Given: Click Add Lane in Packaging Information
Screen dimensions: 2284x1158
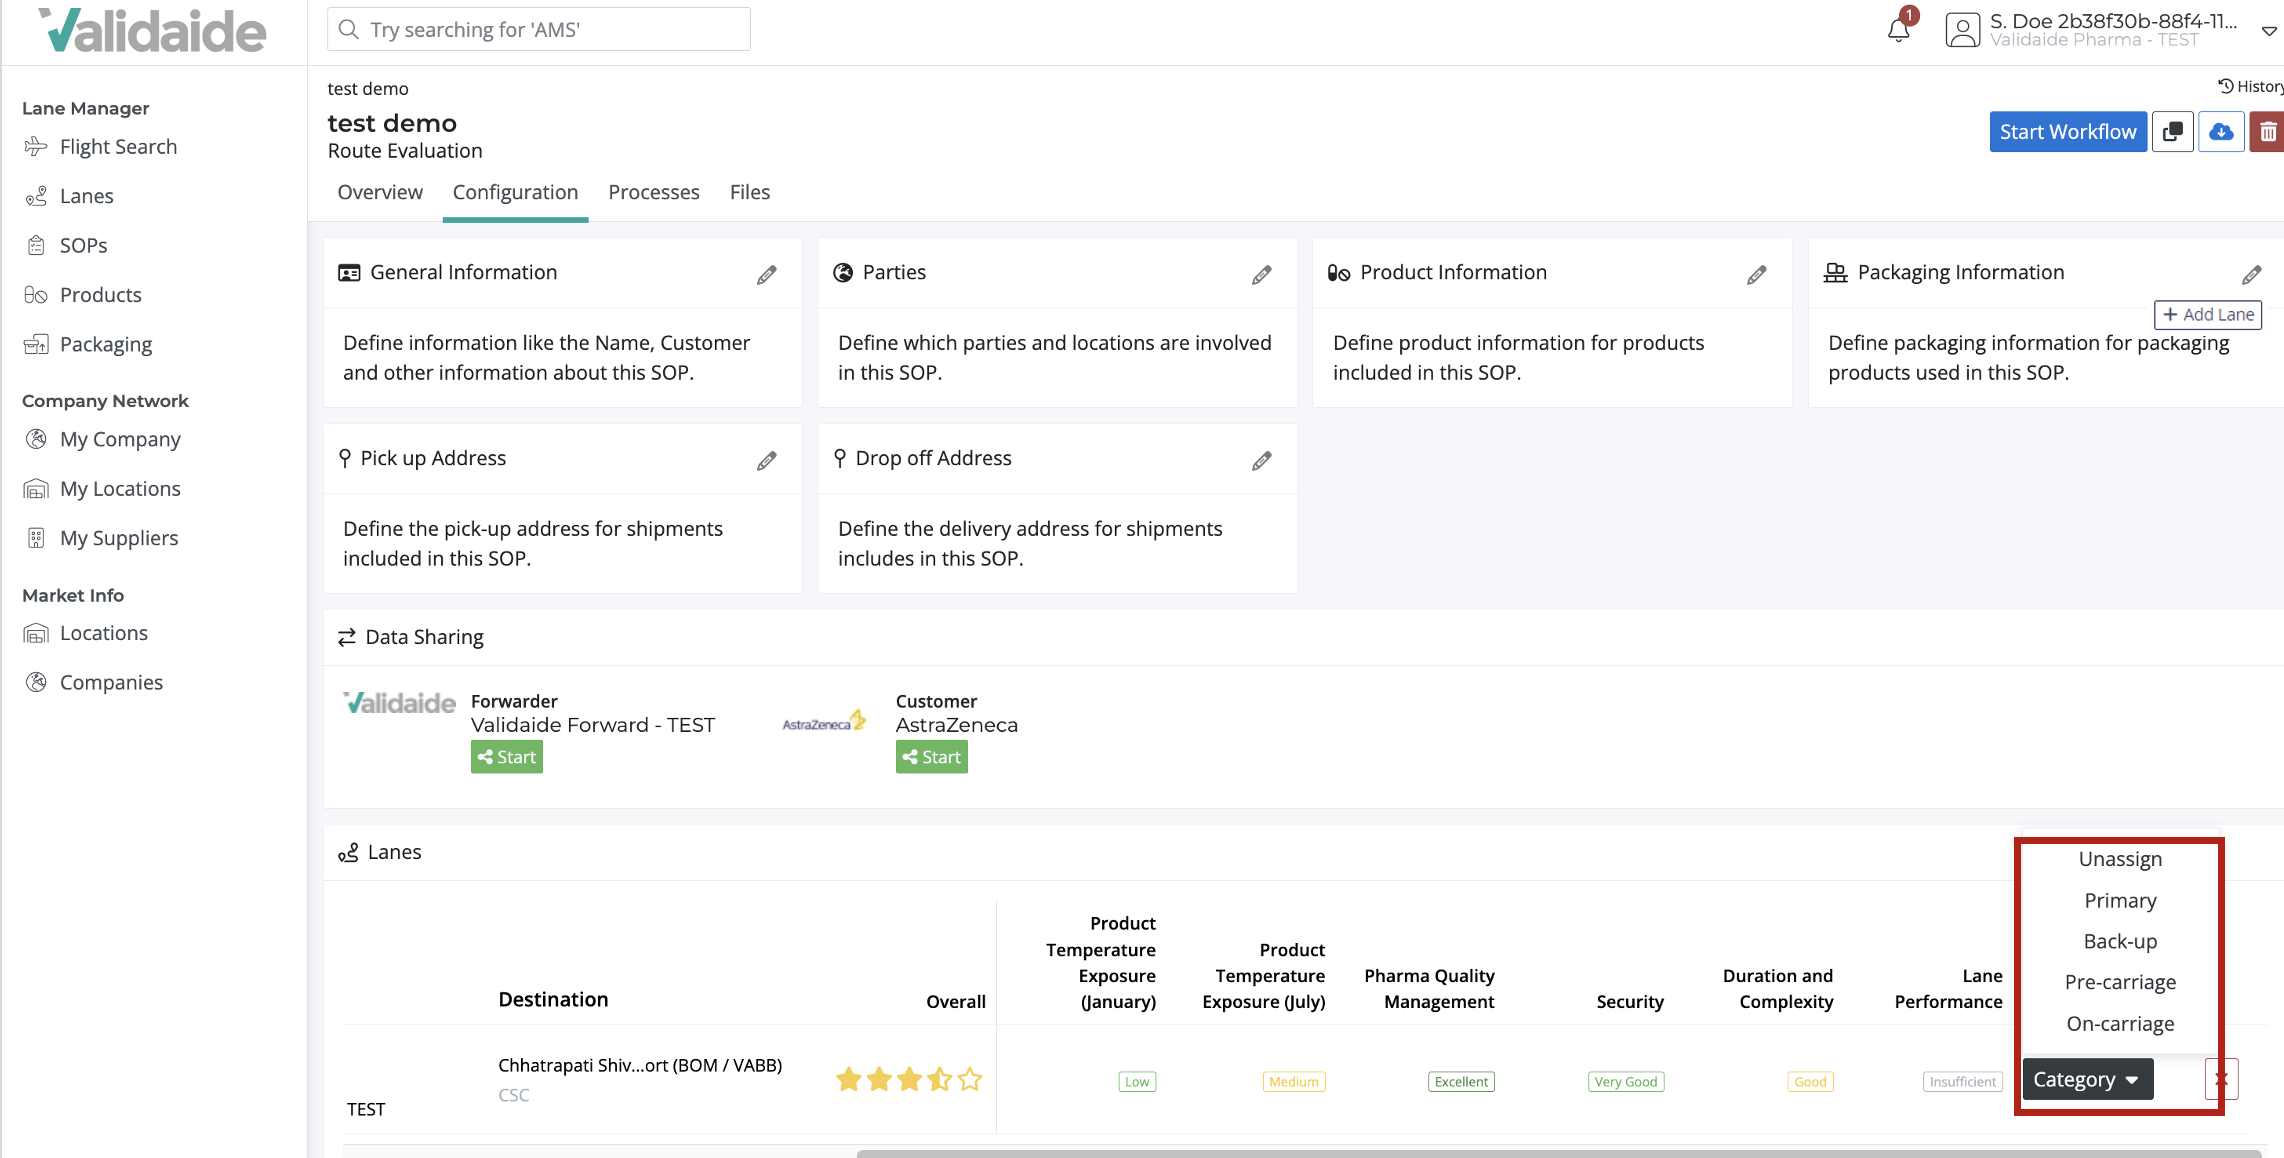Looking at the screenshot, I should (2208, 314).
